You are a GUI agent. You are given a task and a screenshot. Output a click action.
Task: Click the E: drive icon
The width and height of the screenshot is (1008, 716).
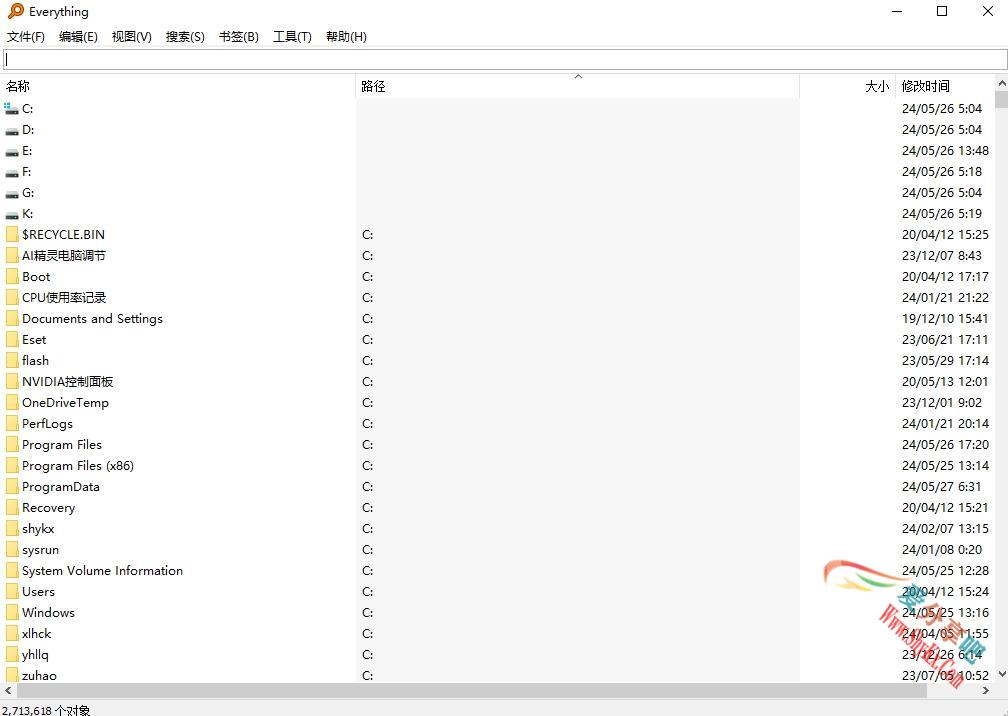pyautogui.click(x=12, y=151)
